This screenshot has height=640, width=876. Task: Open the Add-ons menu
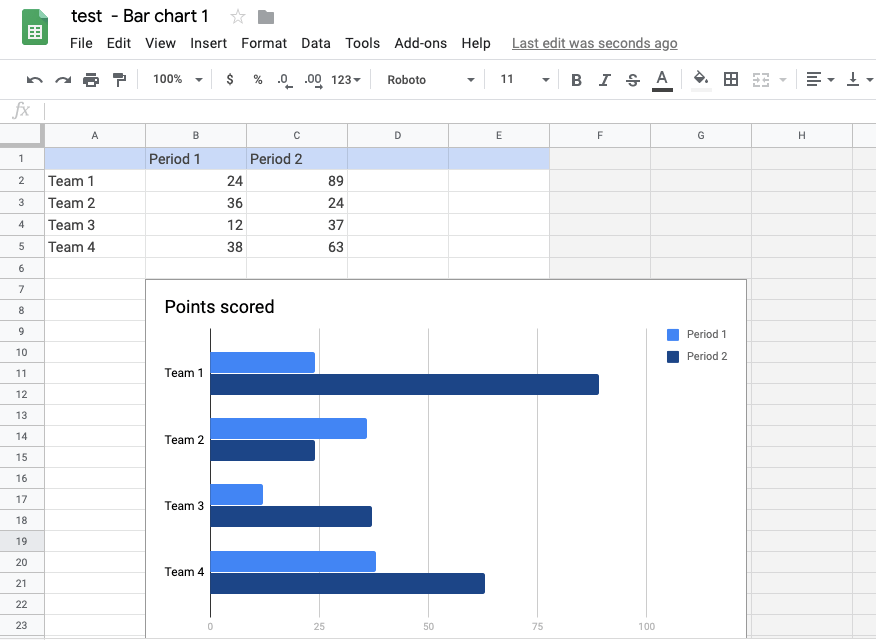pyautogui.click(x=420, y=43)
